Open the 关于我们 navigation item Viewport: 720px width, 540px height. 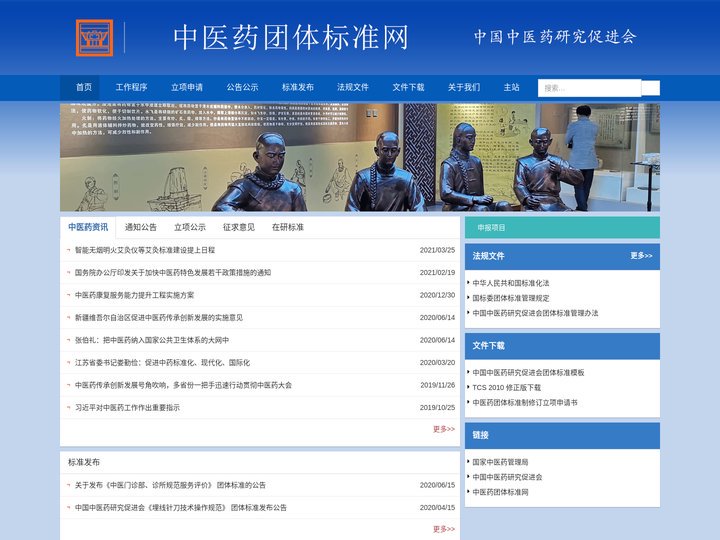(x=464, y=87)
